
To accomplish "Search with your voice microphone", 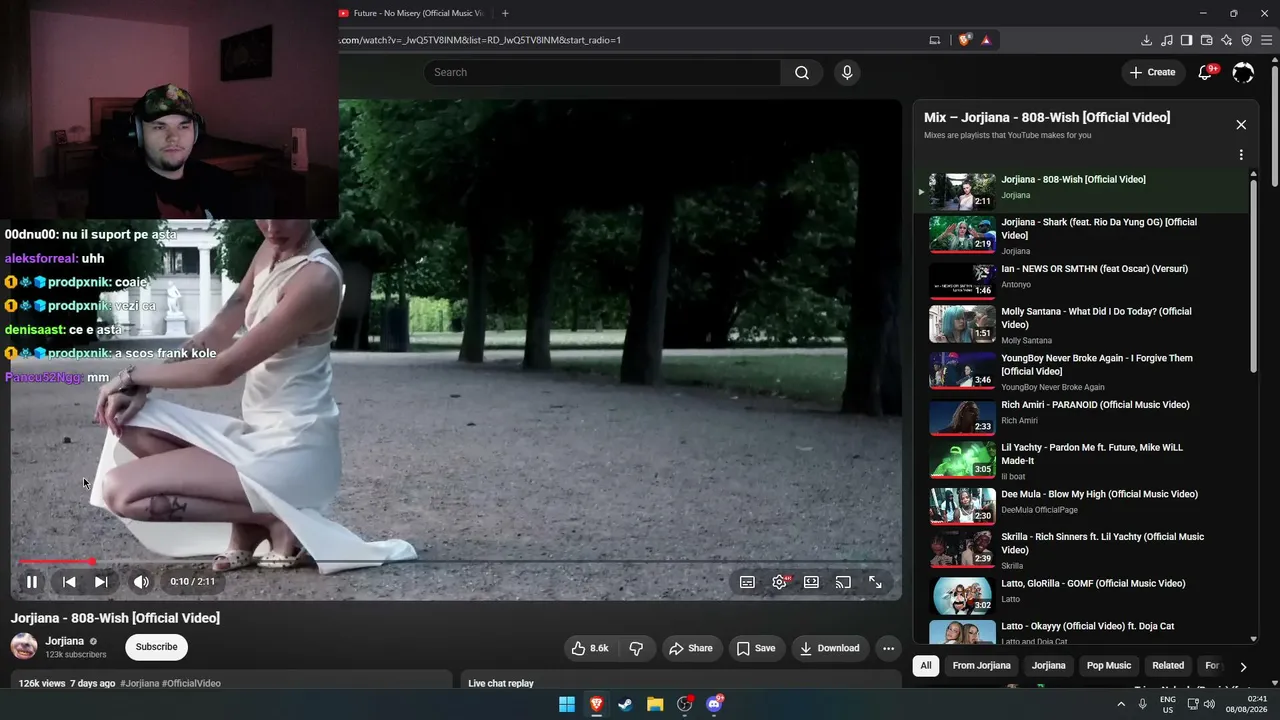I will 847,72.
